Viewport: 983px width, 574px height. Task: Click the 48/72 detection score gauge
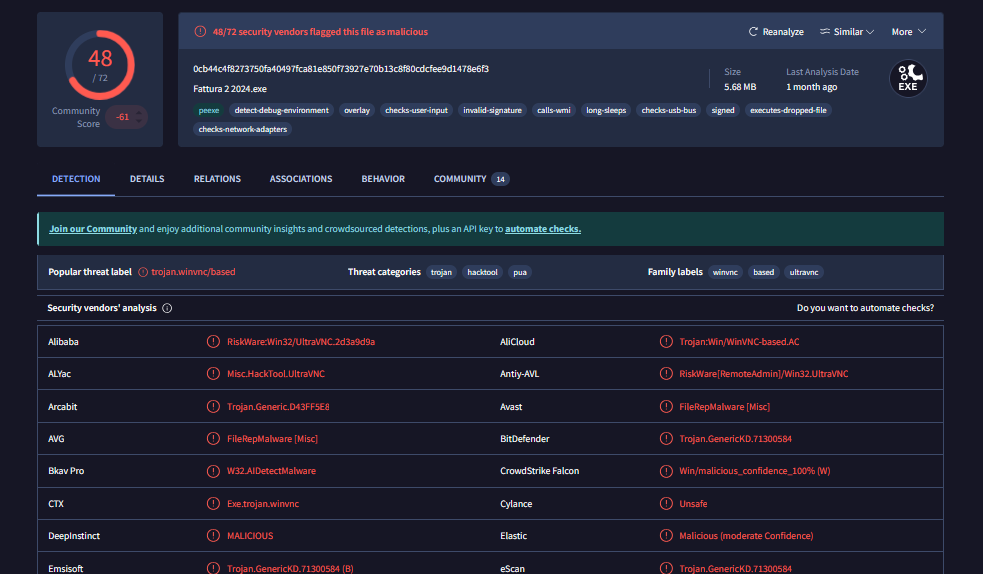coord(100,65)
